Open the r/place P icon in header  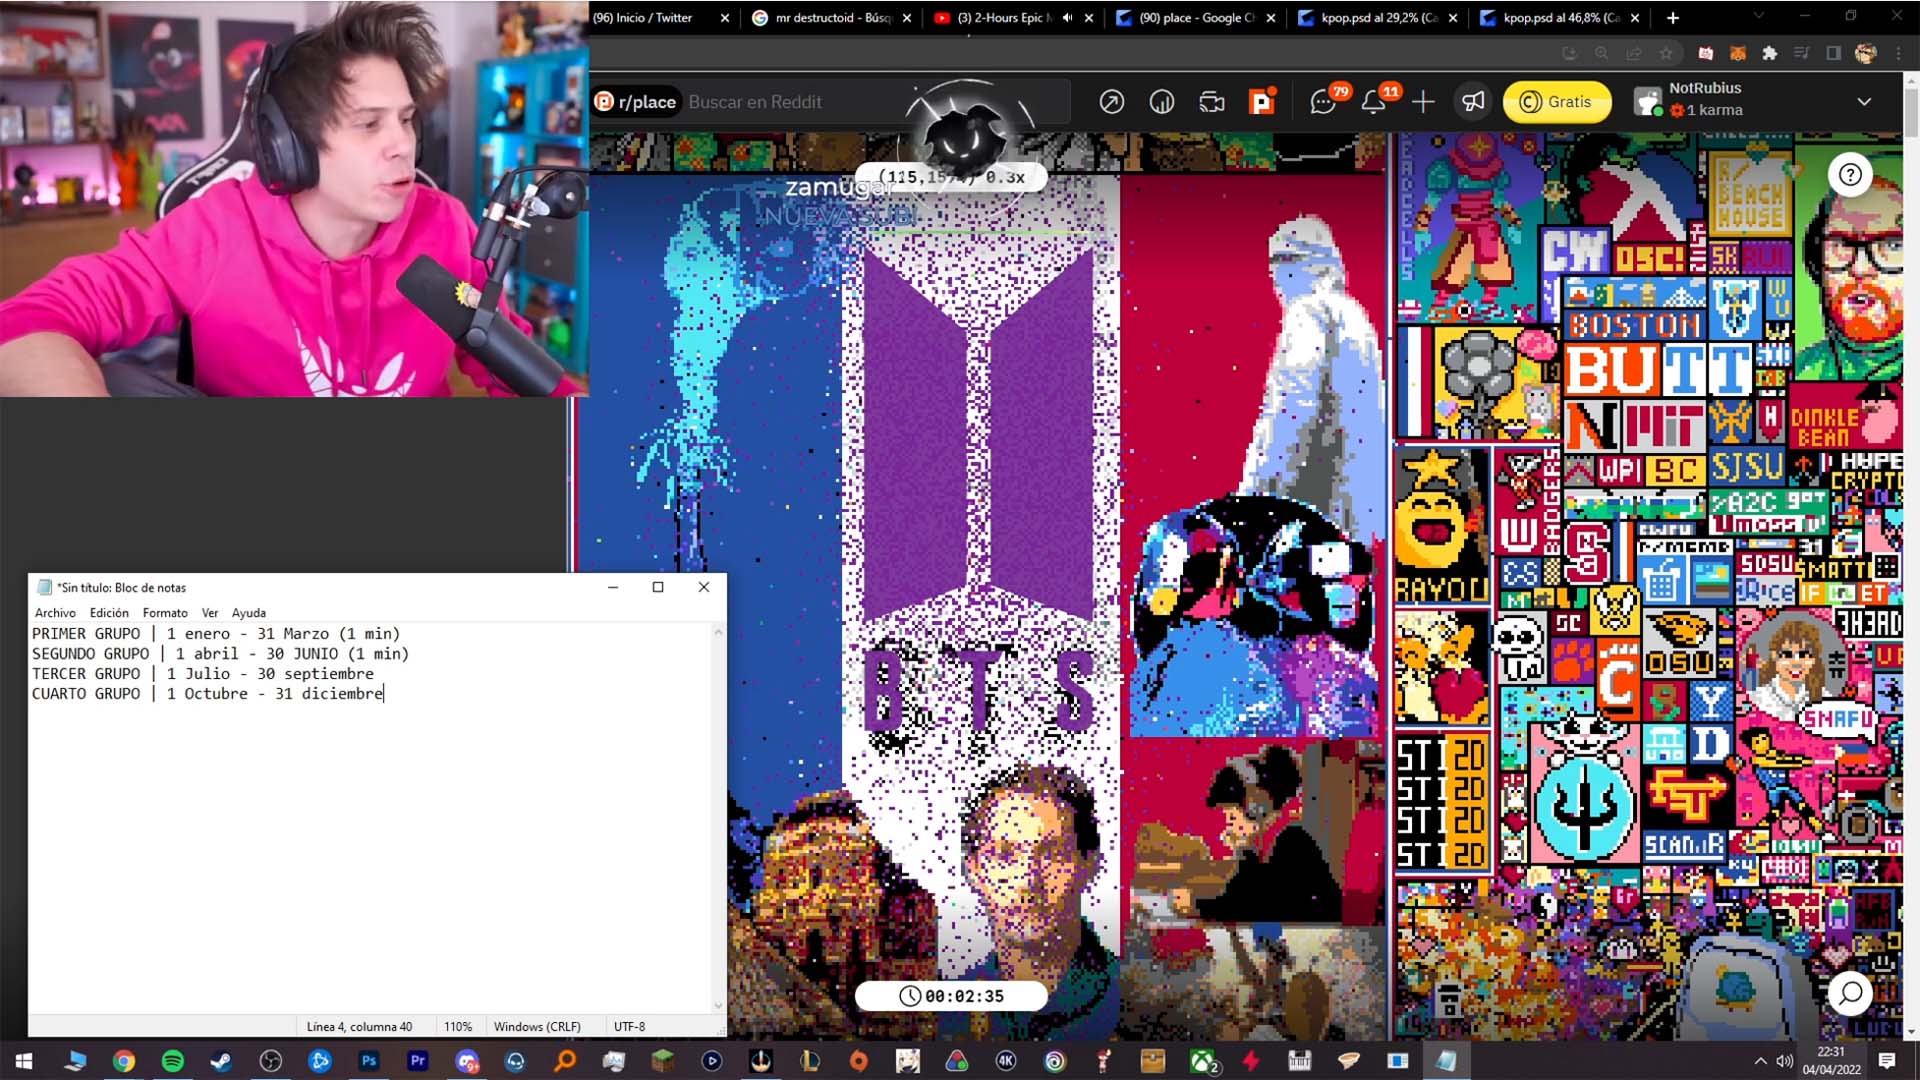1262,102
